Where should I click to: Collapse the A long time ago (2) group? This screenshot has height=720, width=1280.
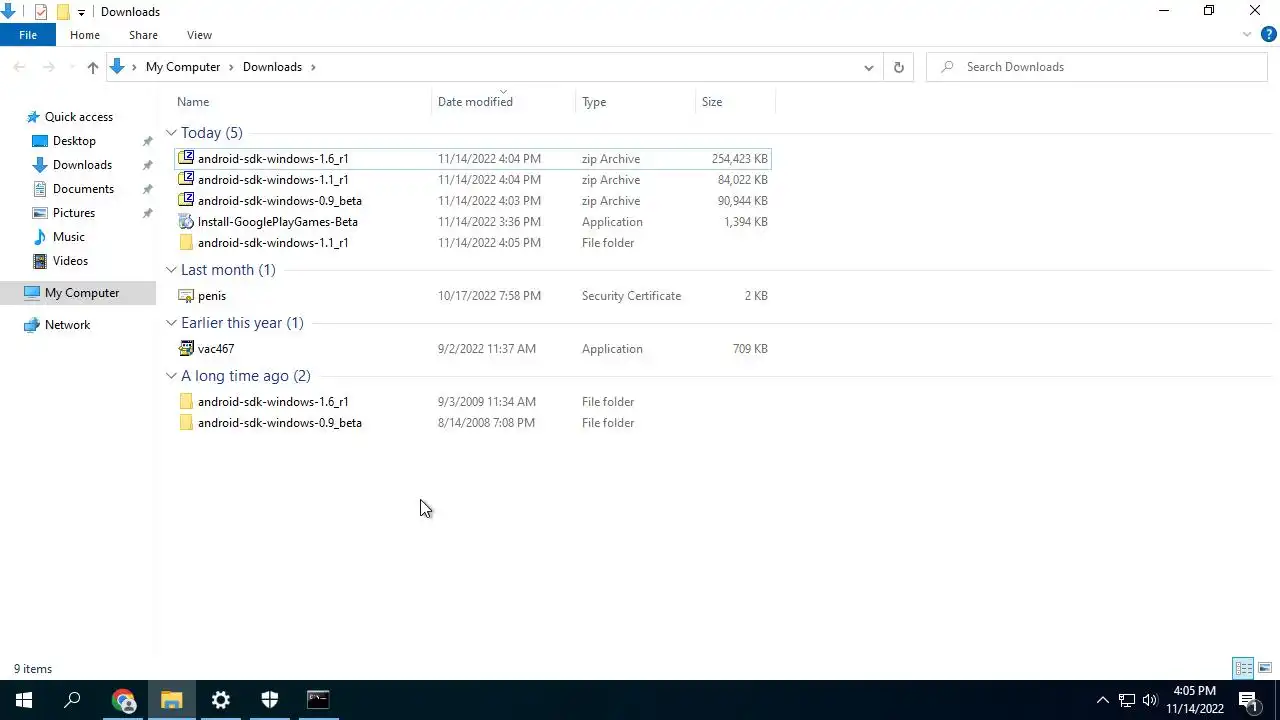[x=171, y=376]
